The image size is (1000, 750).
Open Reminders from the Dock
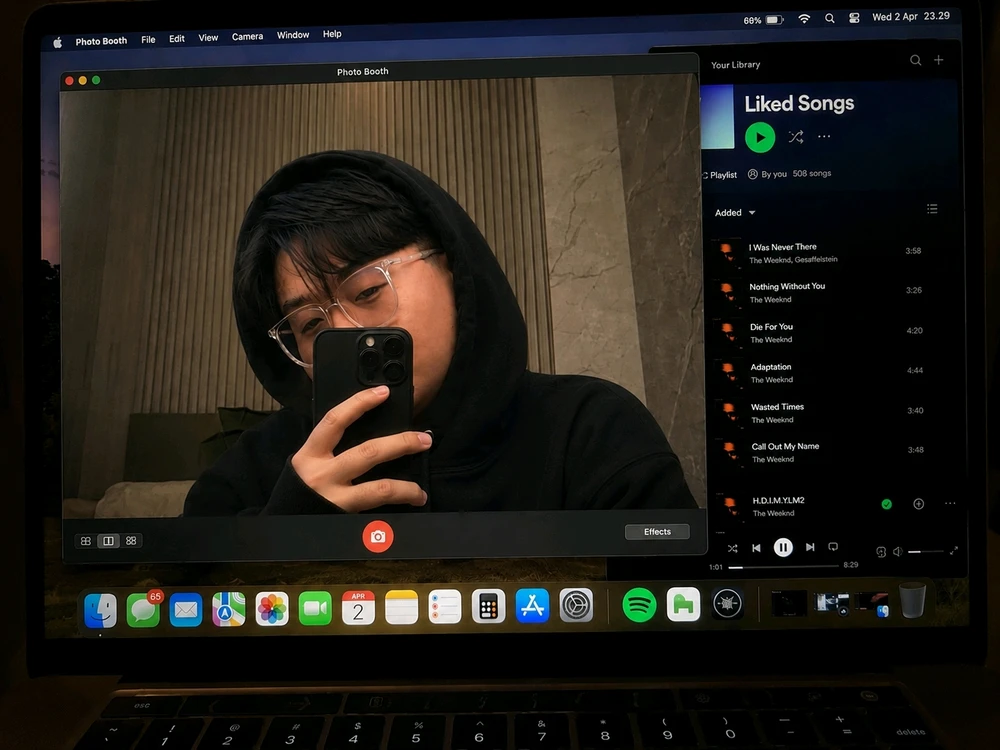click(x=445, y=606)
